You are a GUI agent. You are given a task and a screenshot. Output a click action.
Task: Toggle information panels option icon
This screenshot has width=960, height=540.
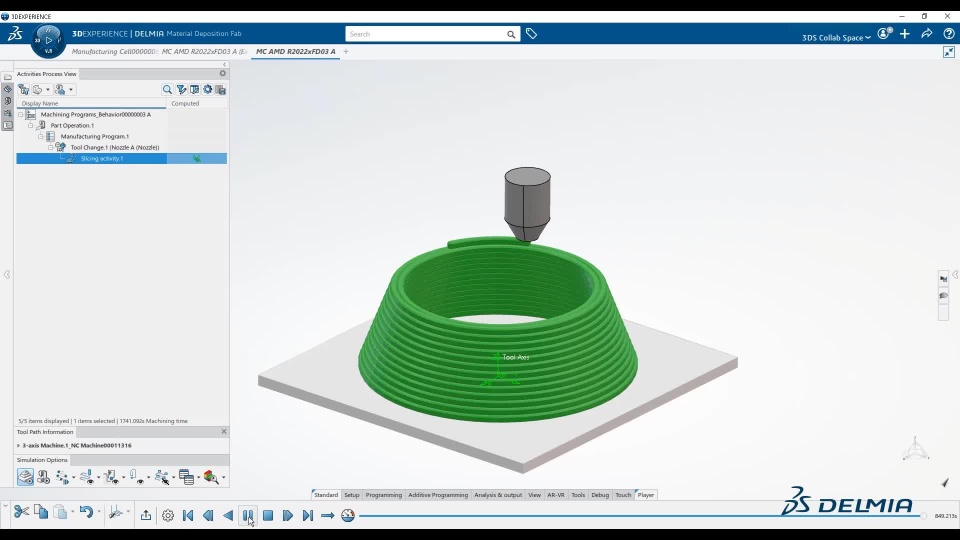pos(187,477)
